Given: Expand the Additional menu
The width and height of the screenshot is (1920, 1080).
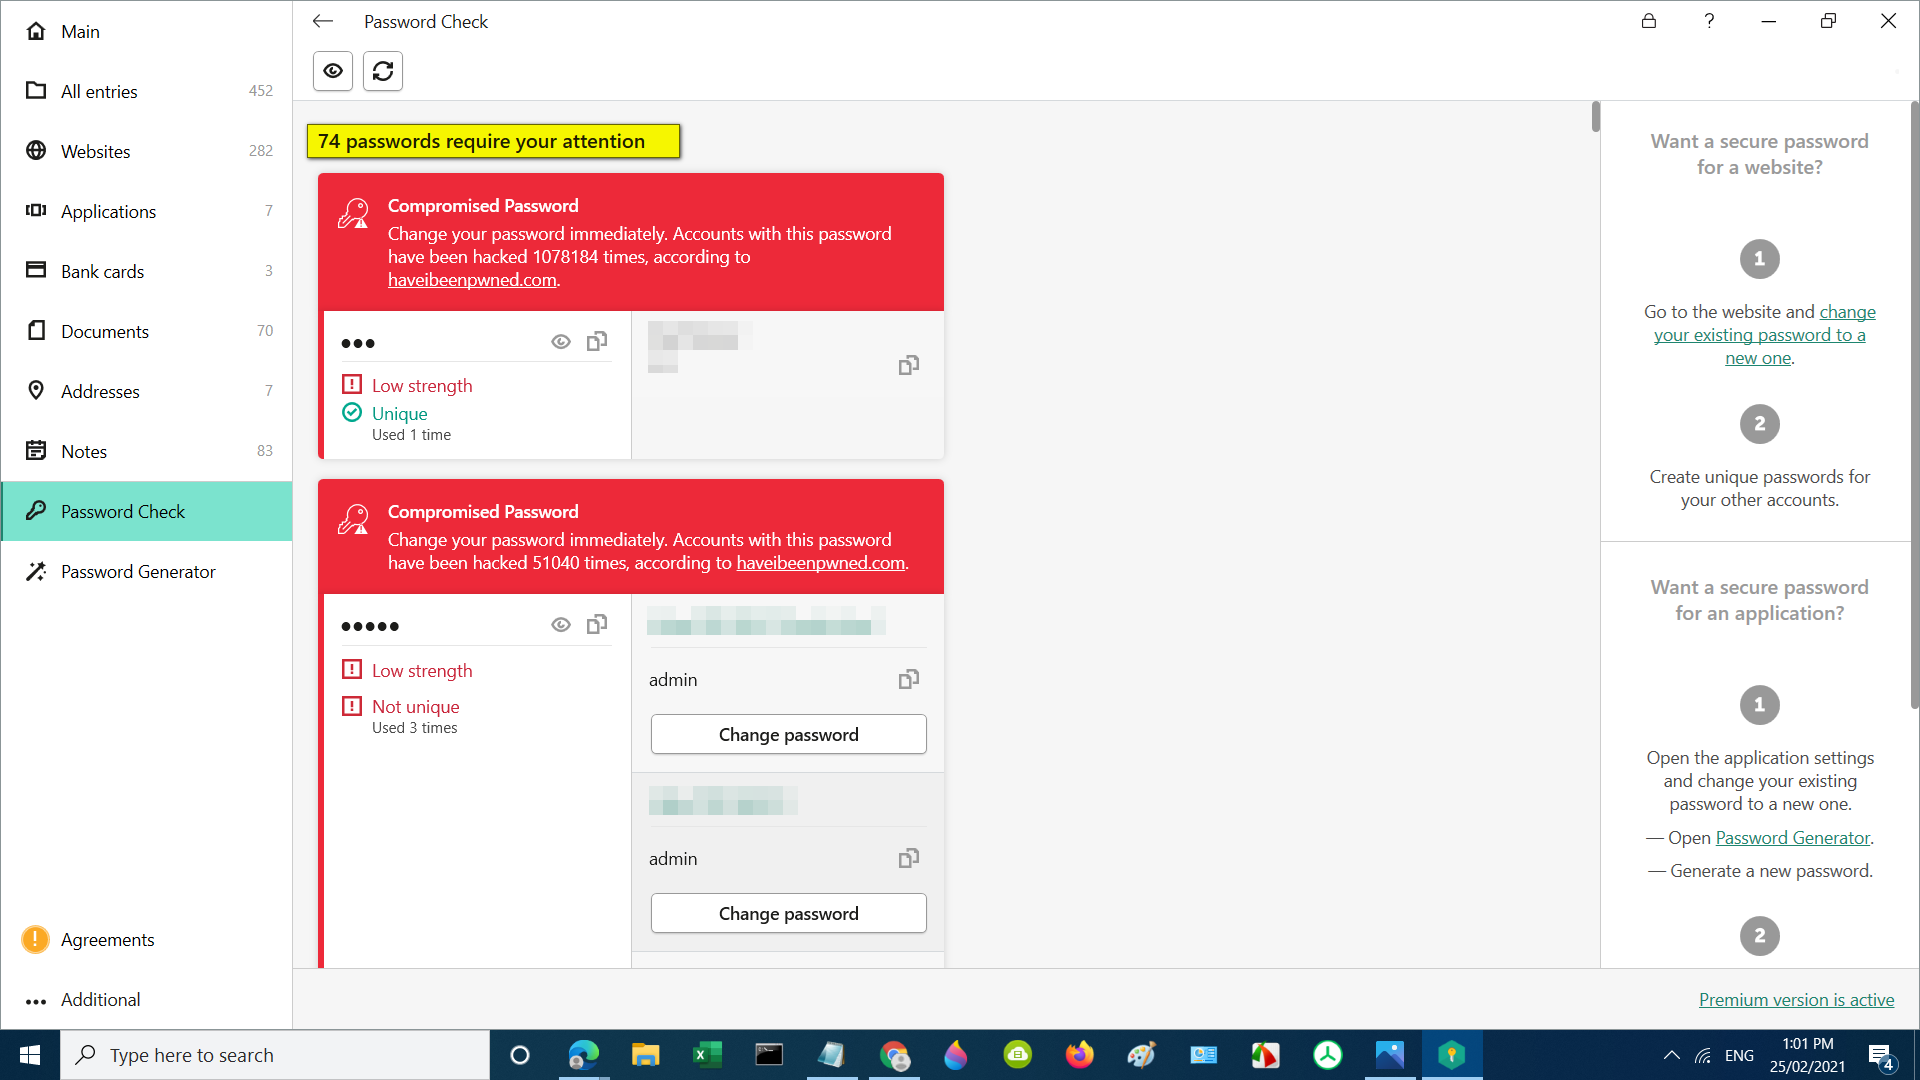Looking at the screenshot, I should [100, 1000].
